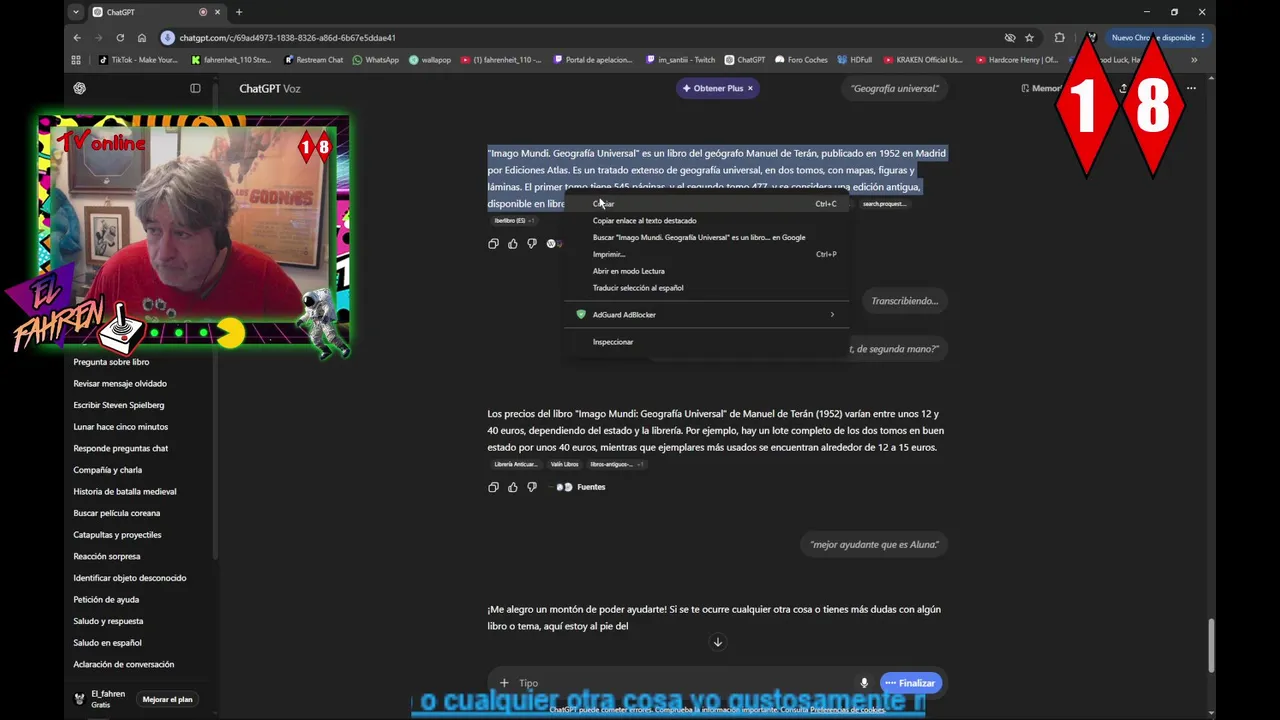The height and width of the screenshot is (720, 1280).
Task: Add attachment with plus icon in composer
Action: coord(504,683)
